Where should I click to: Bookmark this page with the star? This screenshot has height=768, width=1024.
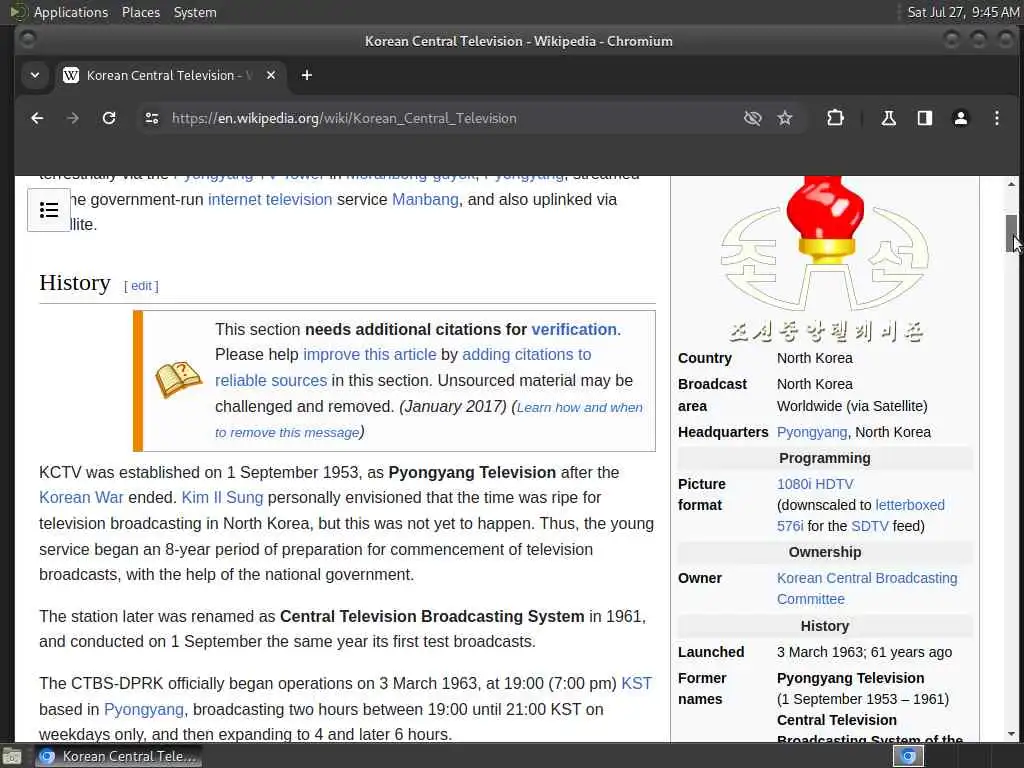[x=785, y=118]
